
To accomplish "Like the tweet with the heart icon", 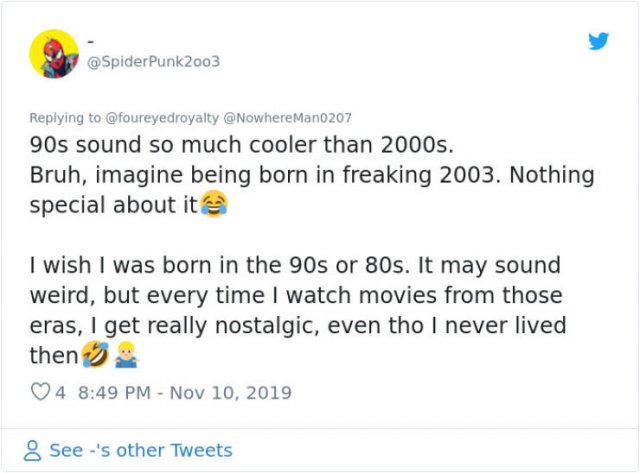I will tap(41, 392).
